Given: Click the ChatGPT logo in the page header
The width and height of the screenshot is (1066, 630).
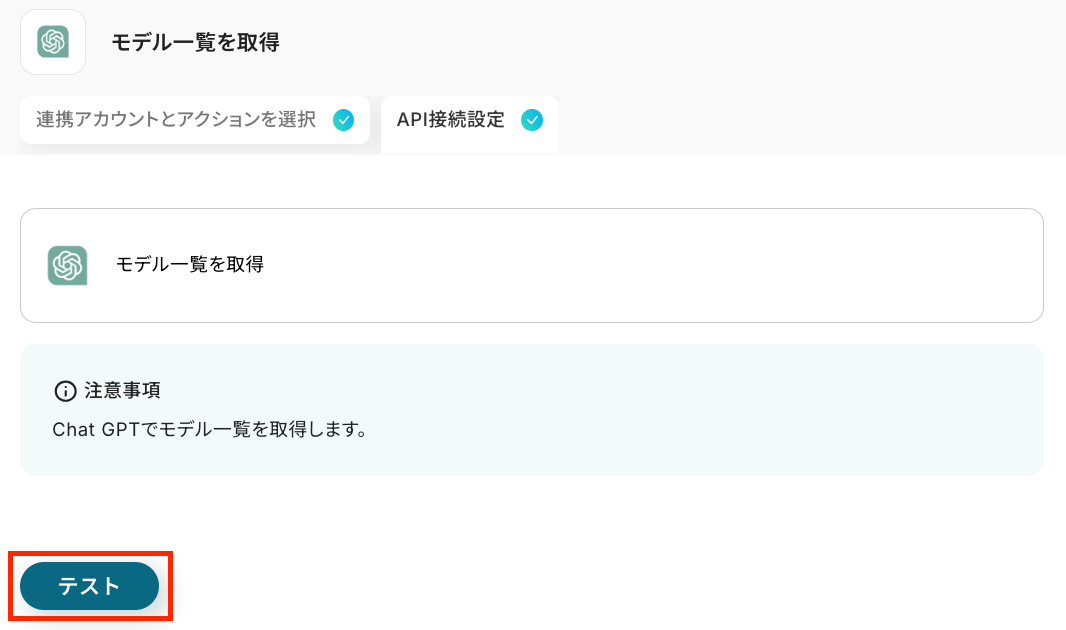Looking at the screenshot, I should 53,42.
